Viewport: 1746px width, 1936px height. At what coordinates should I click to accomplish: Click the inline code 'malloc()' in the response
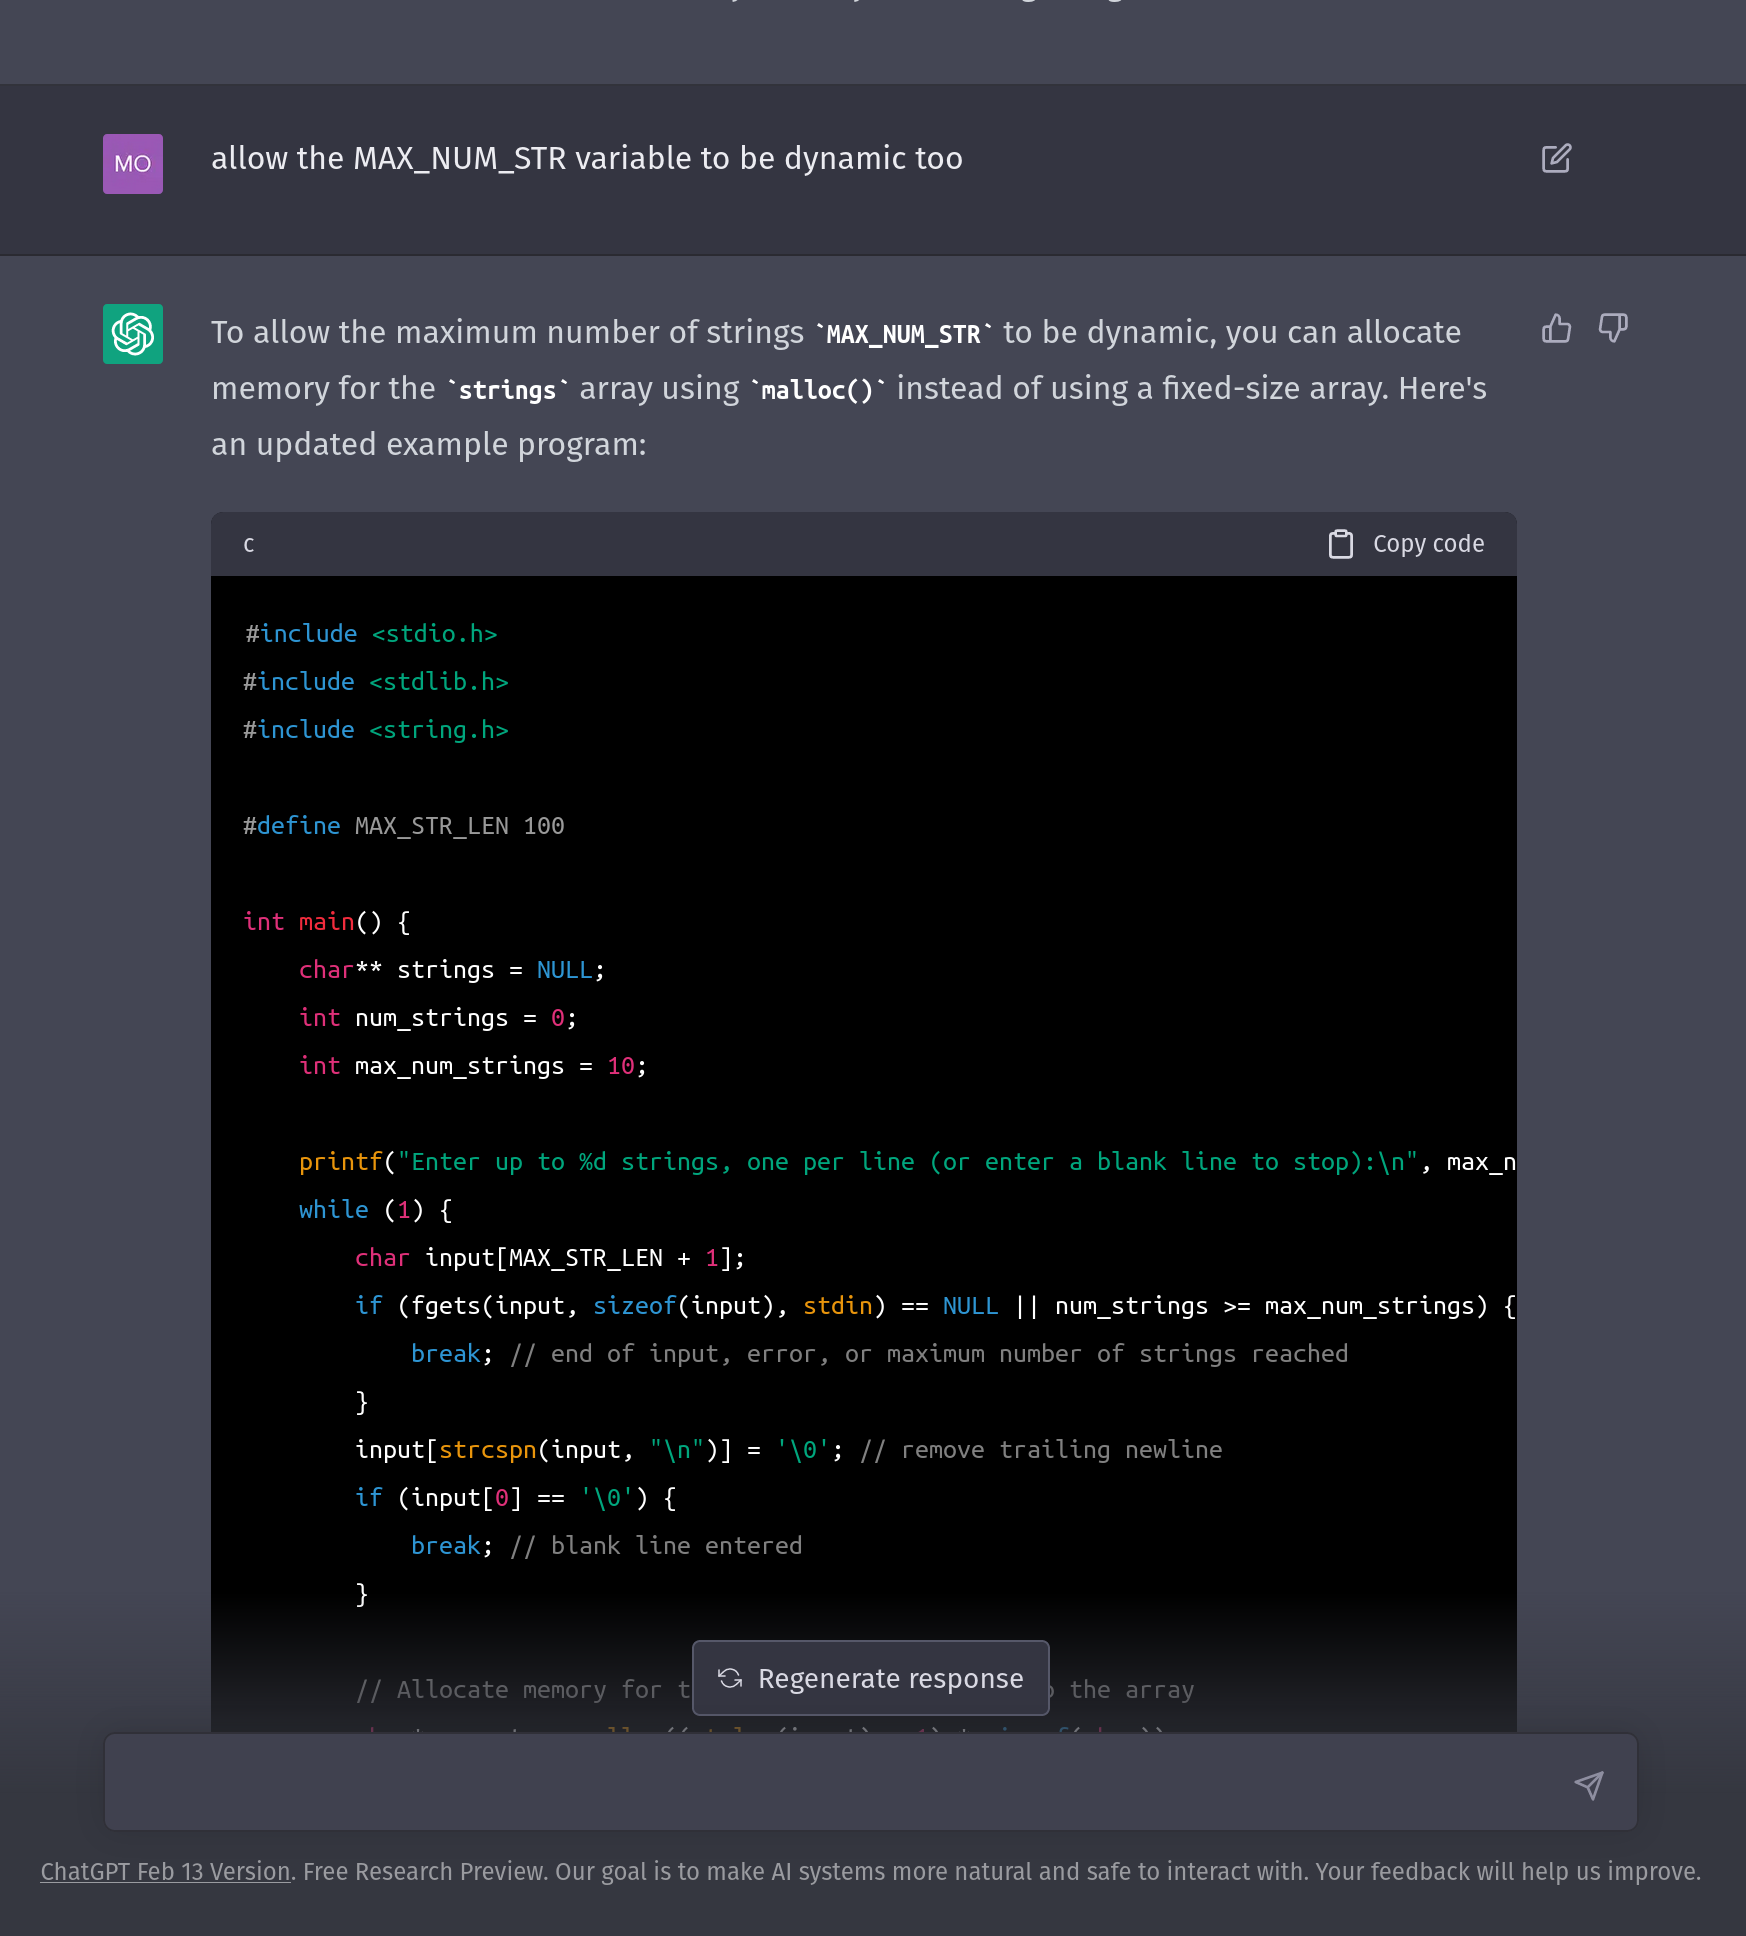[x=818, y=390]
